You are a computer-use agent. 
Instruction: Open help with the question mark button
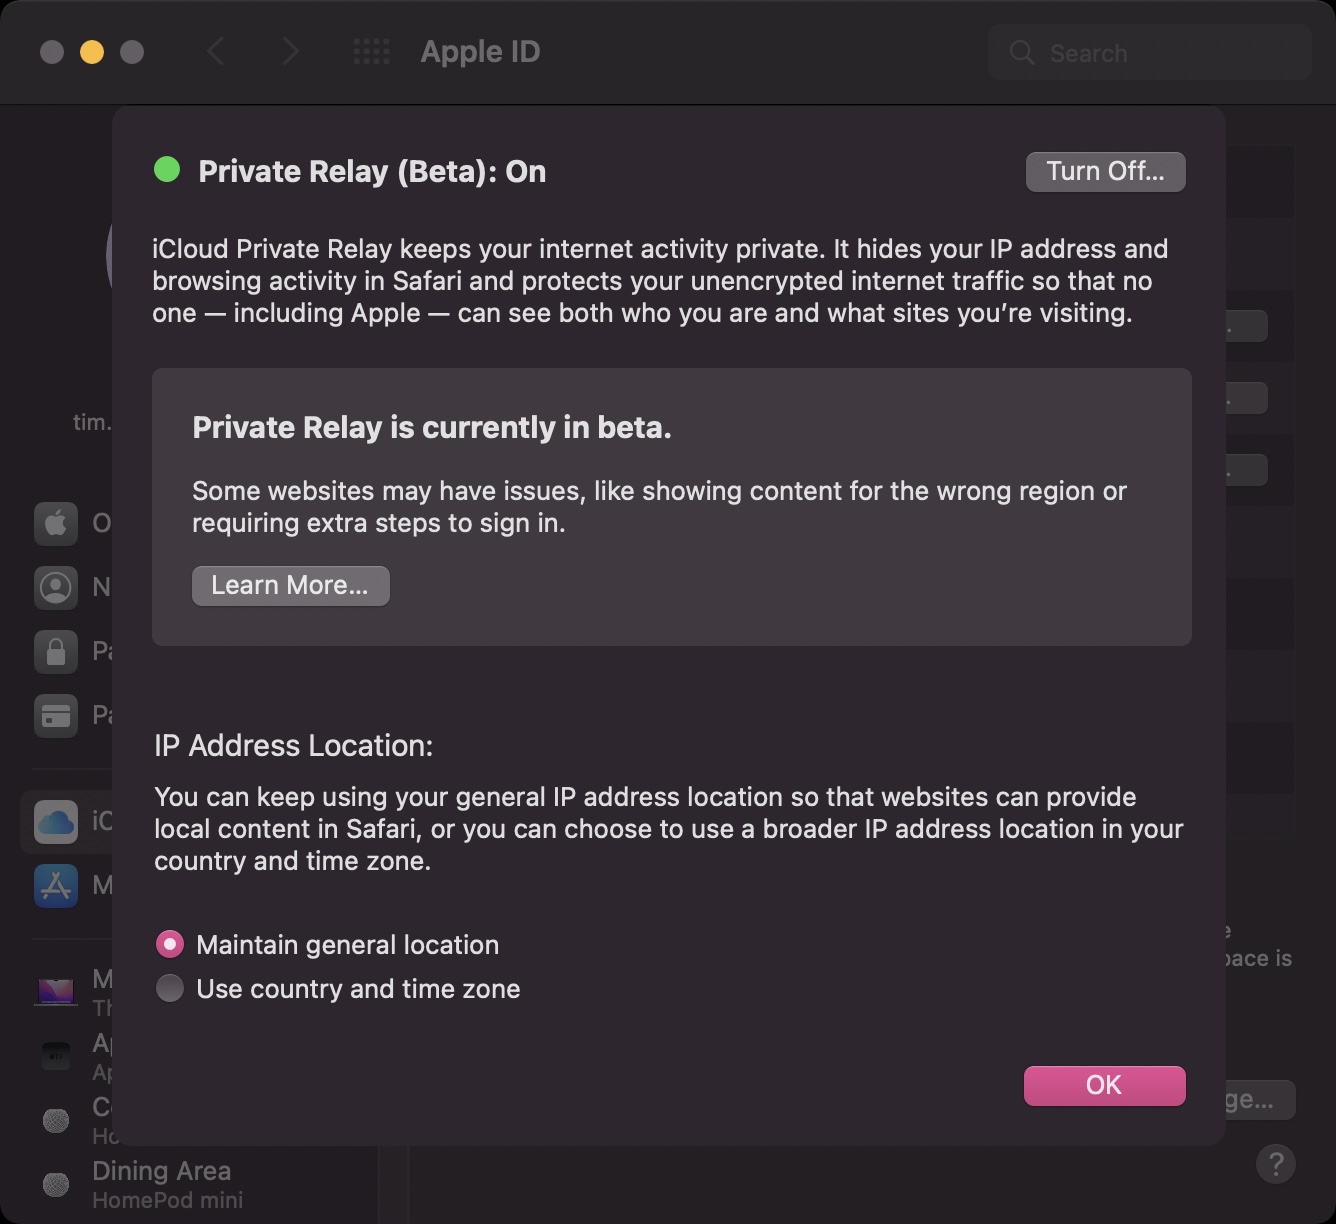pyautogui.click(x=1275, y=1164)
